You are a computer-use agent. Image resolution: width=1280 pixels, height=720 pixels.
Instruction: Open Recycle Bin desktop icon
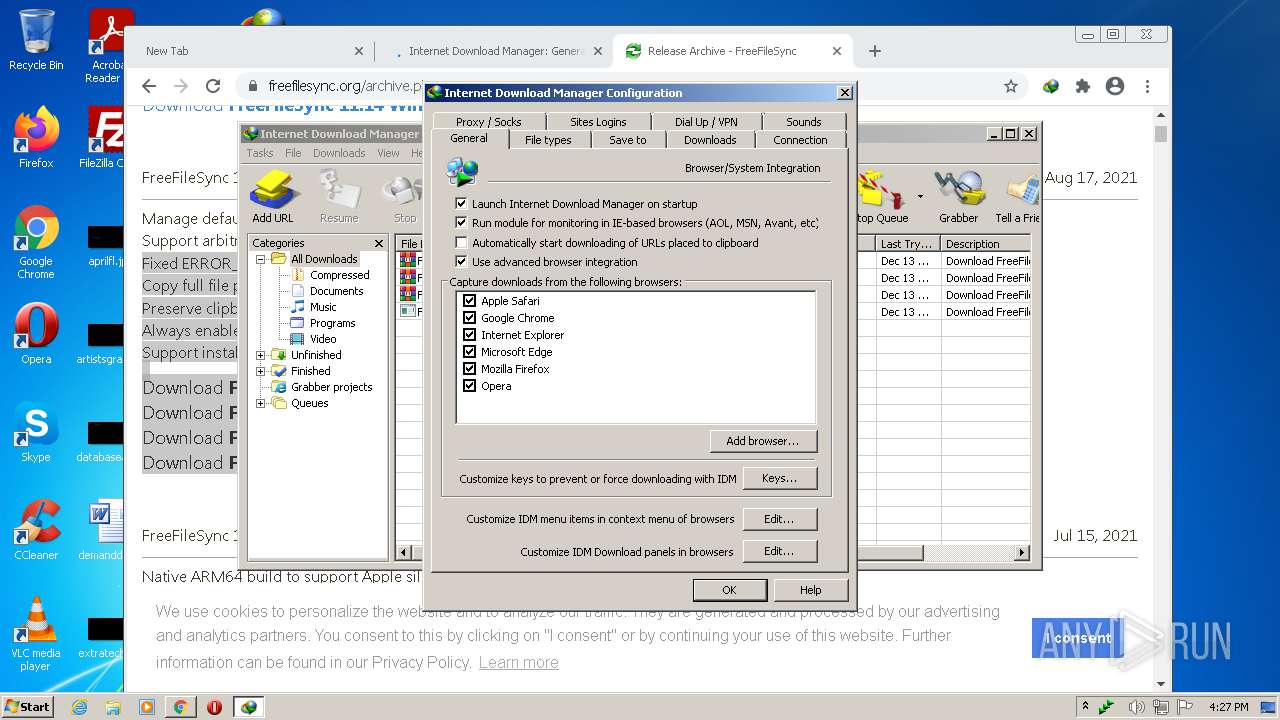click(x=36, y=40)
